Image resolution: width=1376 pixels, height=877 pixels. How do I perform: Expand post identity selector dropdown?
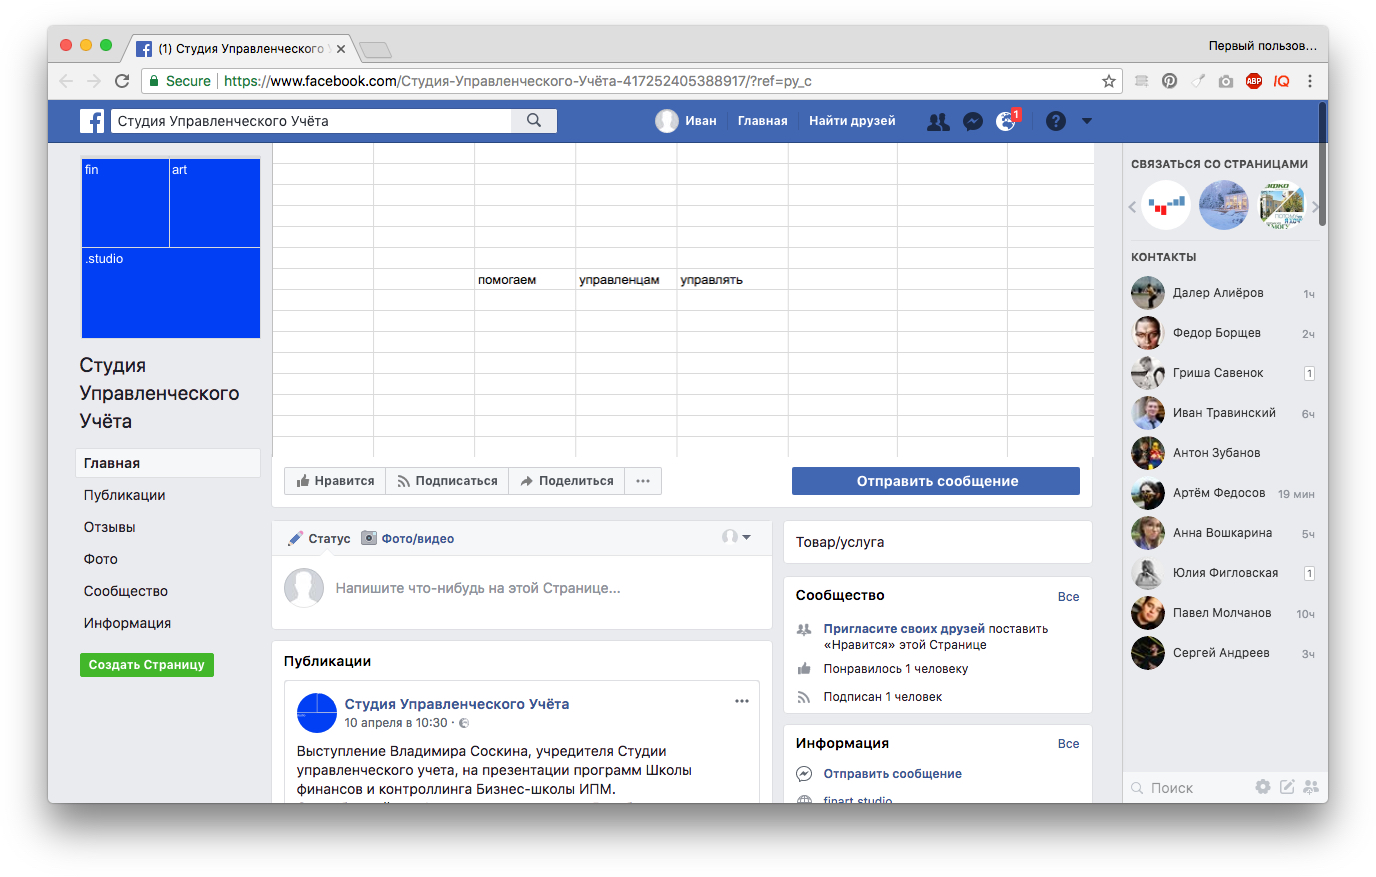737,538
